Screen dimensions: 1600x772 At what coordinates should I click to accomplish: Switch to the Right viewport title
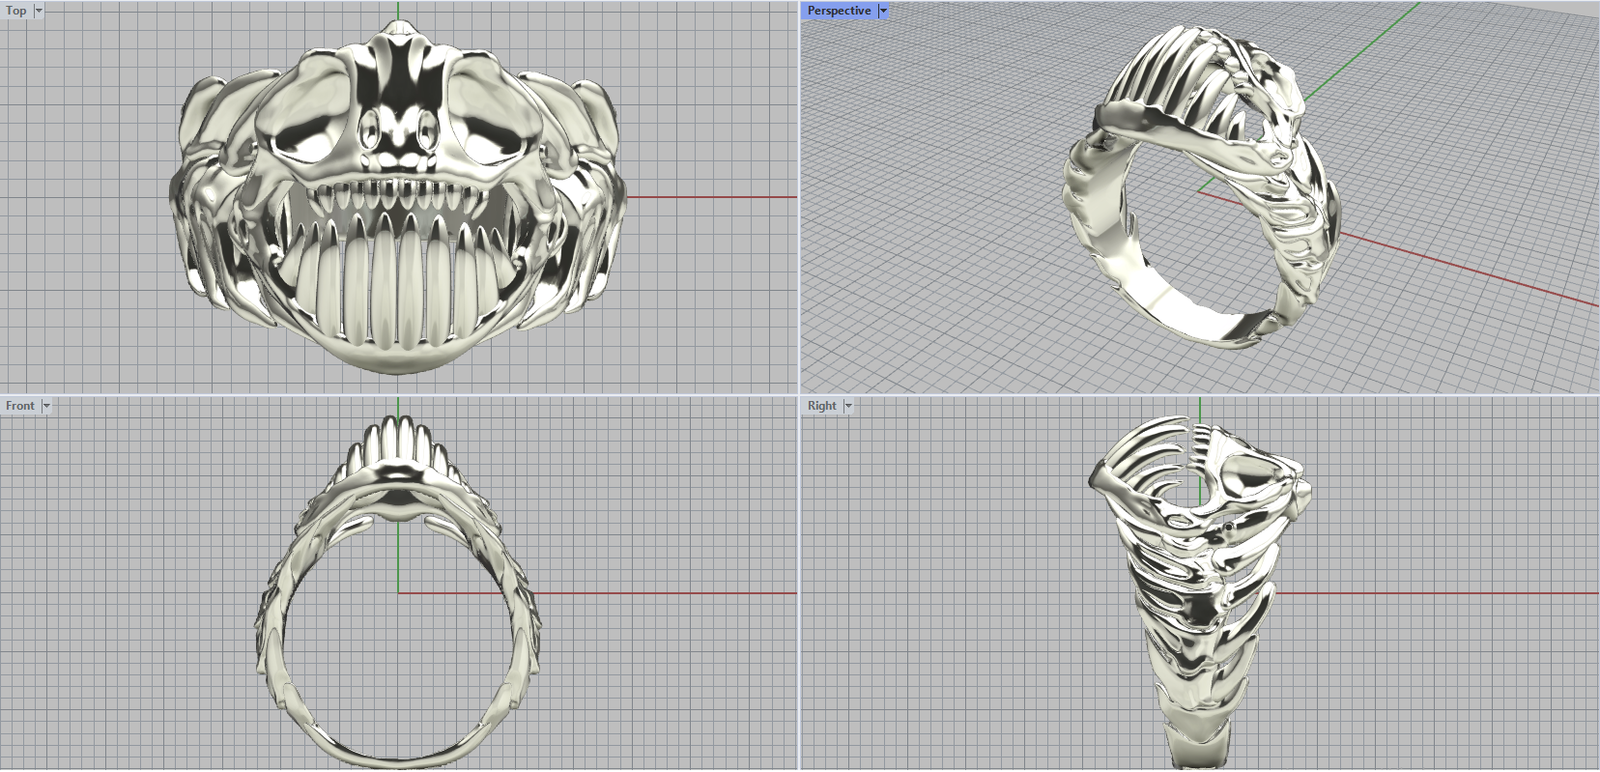(822, 406)
